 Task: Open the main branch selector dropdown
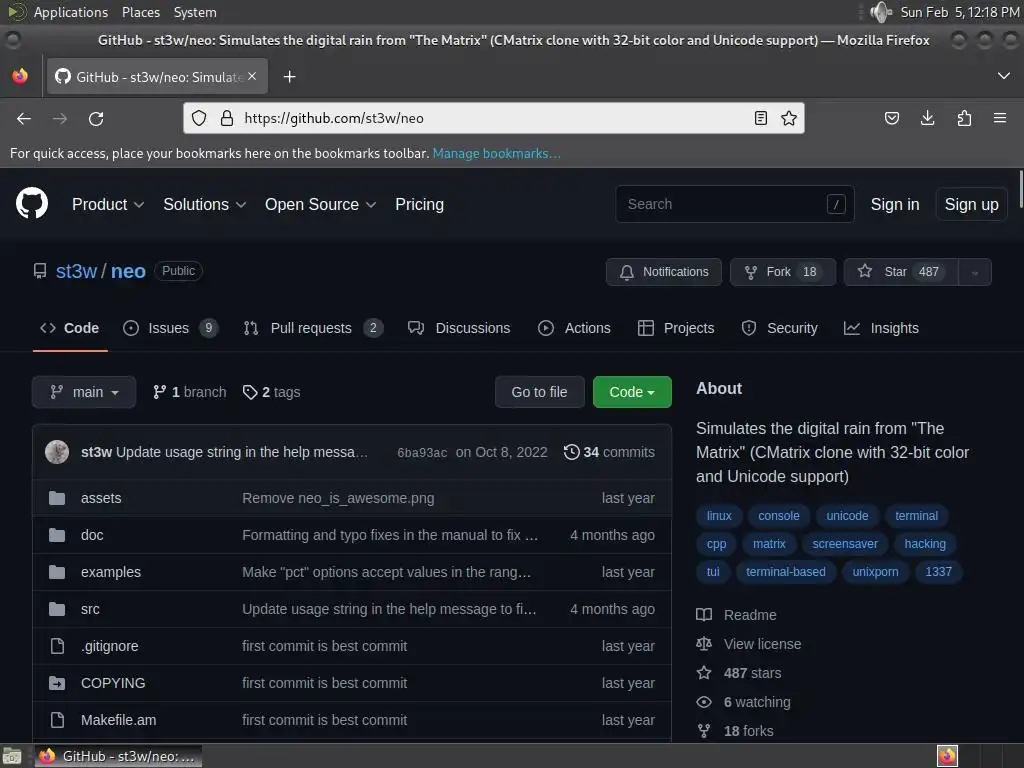pyautogui.click(x=84, y=392)
